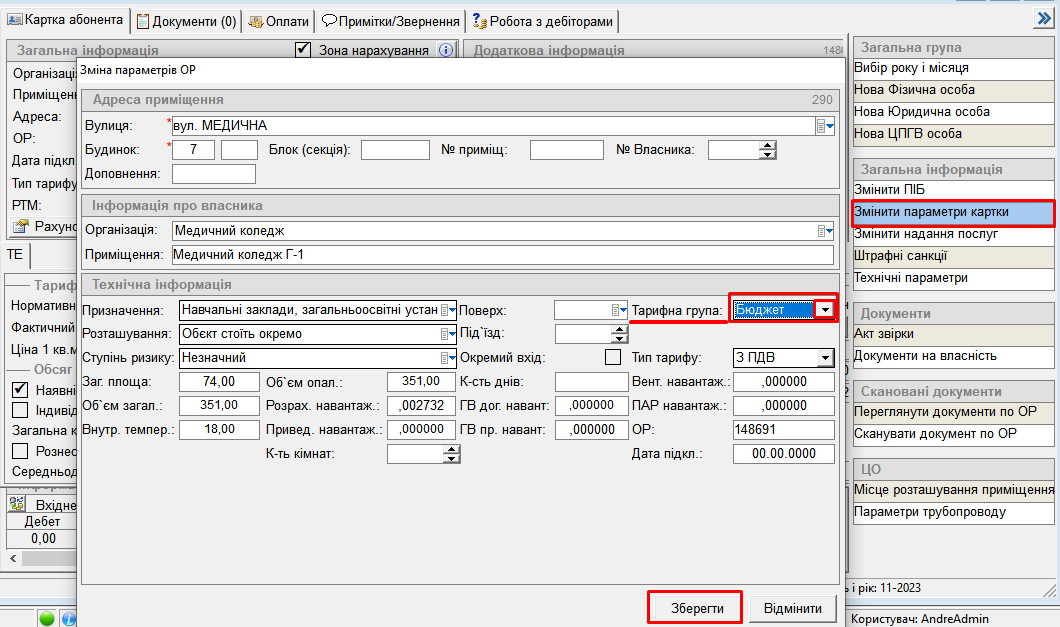Click the К-ть кімнат spinner arrows
The width and height of the screenshot is (1060, 627).
[452, 454]
